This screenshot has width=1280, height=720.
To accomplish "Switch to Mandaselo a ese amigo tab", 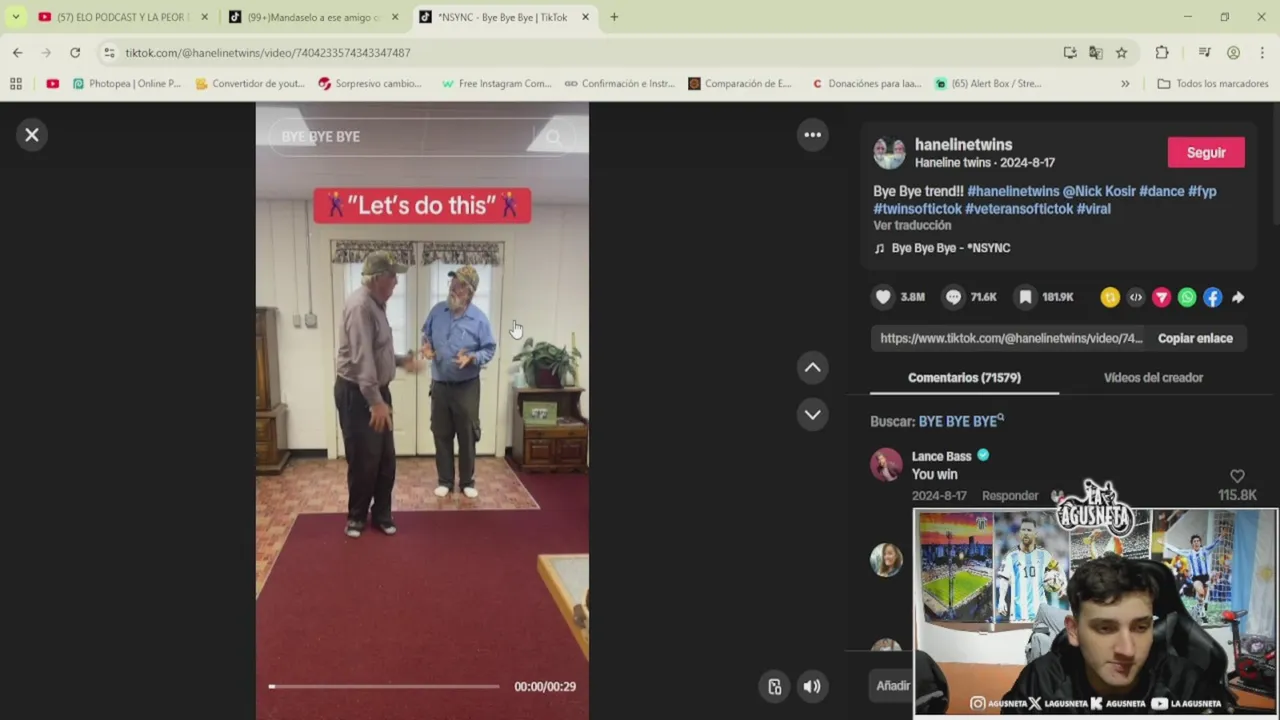I will point(313,17).
